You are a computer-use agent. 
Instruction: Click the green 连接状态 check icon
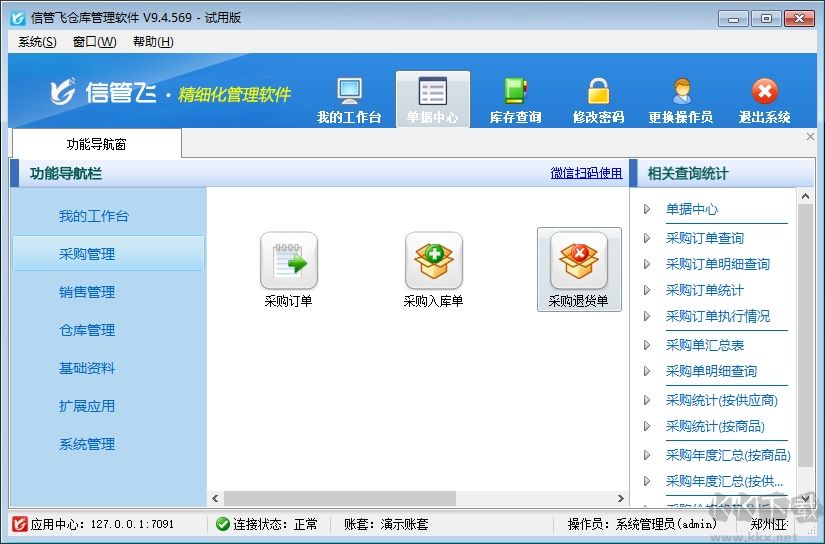coord(223,524)
